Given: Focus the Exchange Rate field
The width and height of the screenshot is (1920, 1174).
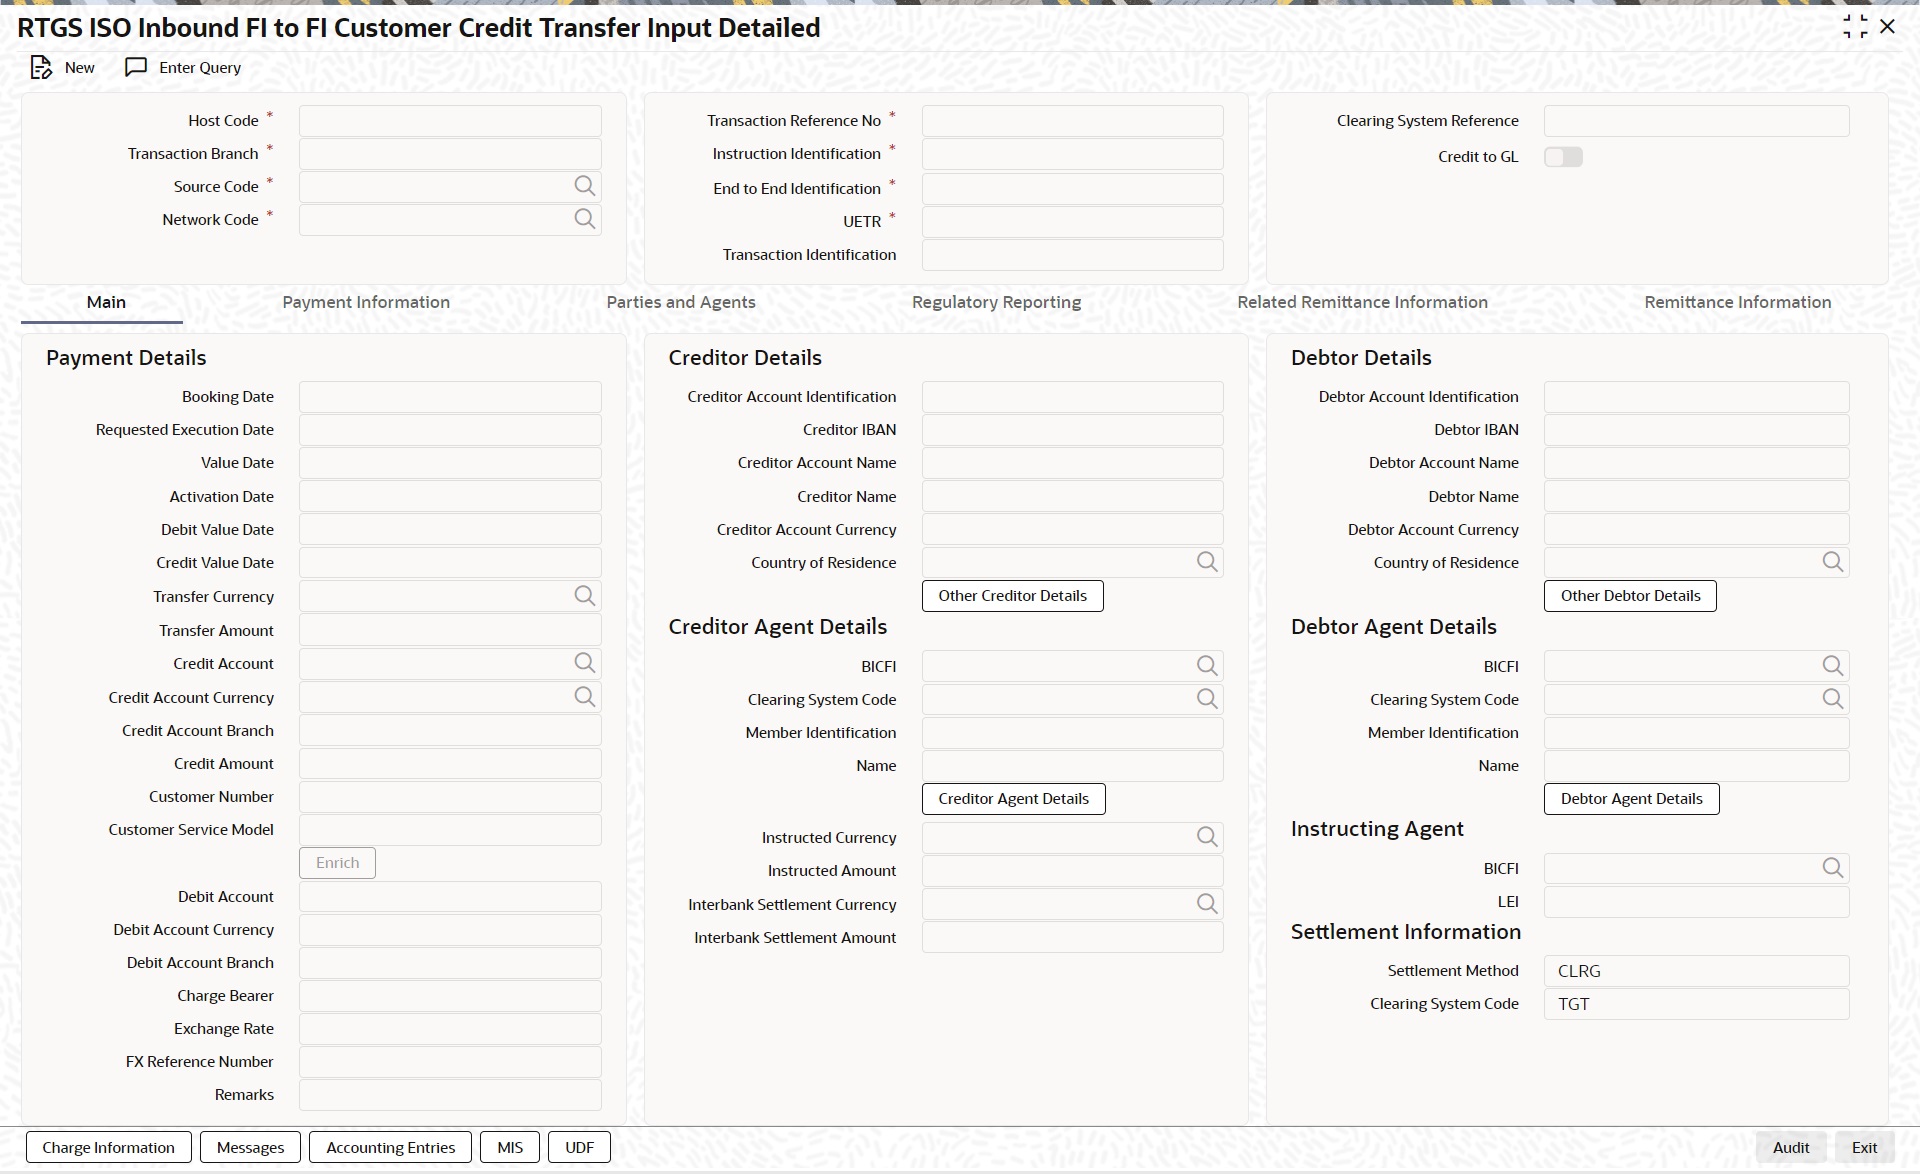Looking at the screenshot, I should (450, 1029).
